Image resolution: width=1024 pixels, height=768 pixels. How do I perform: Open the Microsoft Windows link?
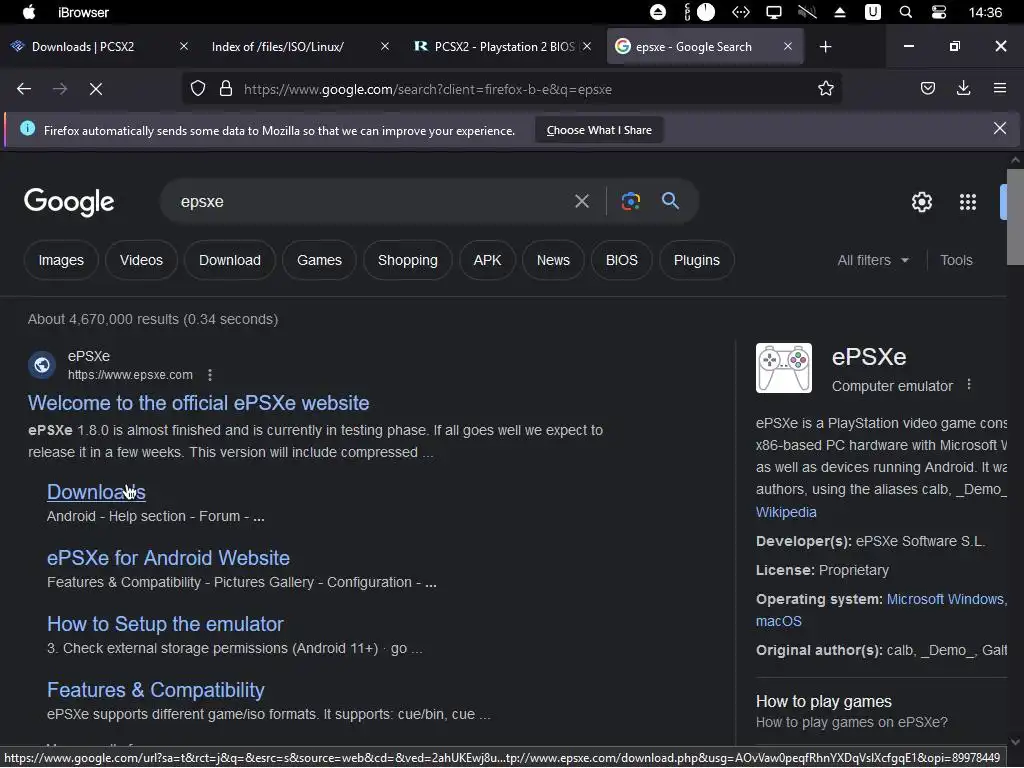tap(945, 599)
